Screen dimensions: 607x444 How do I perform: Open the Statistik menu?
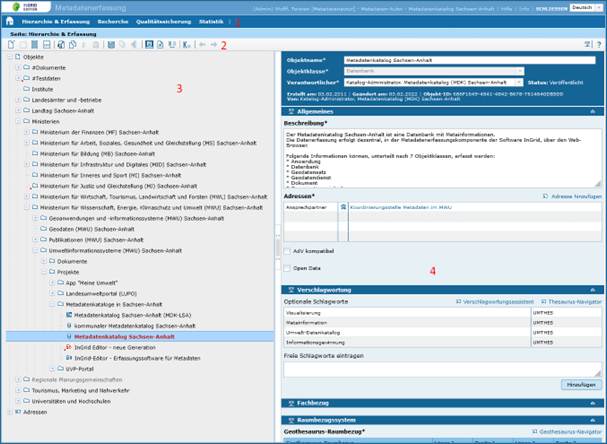tap(211, 22)
